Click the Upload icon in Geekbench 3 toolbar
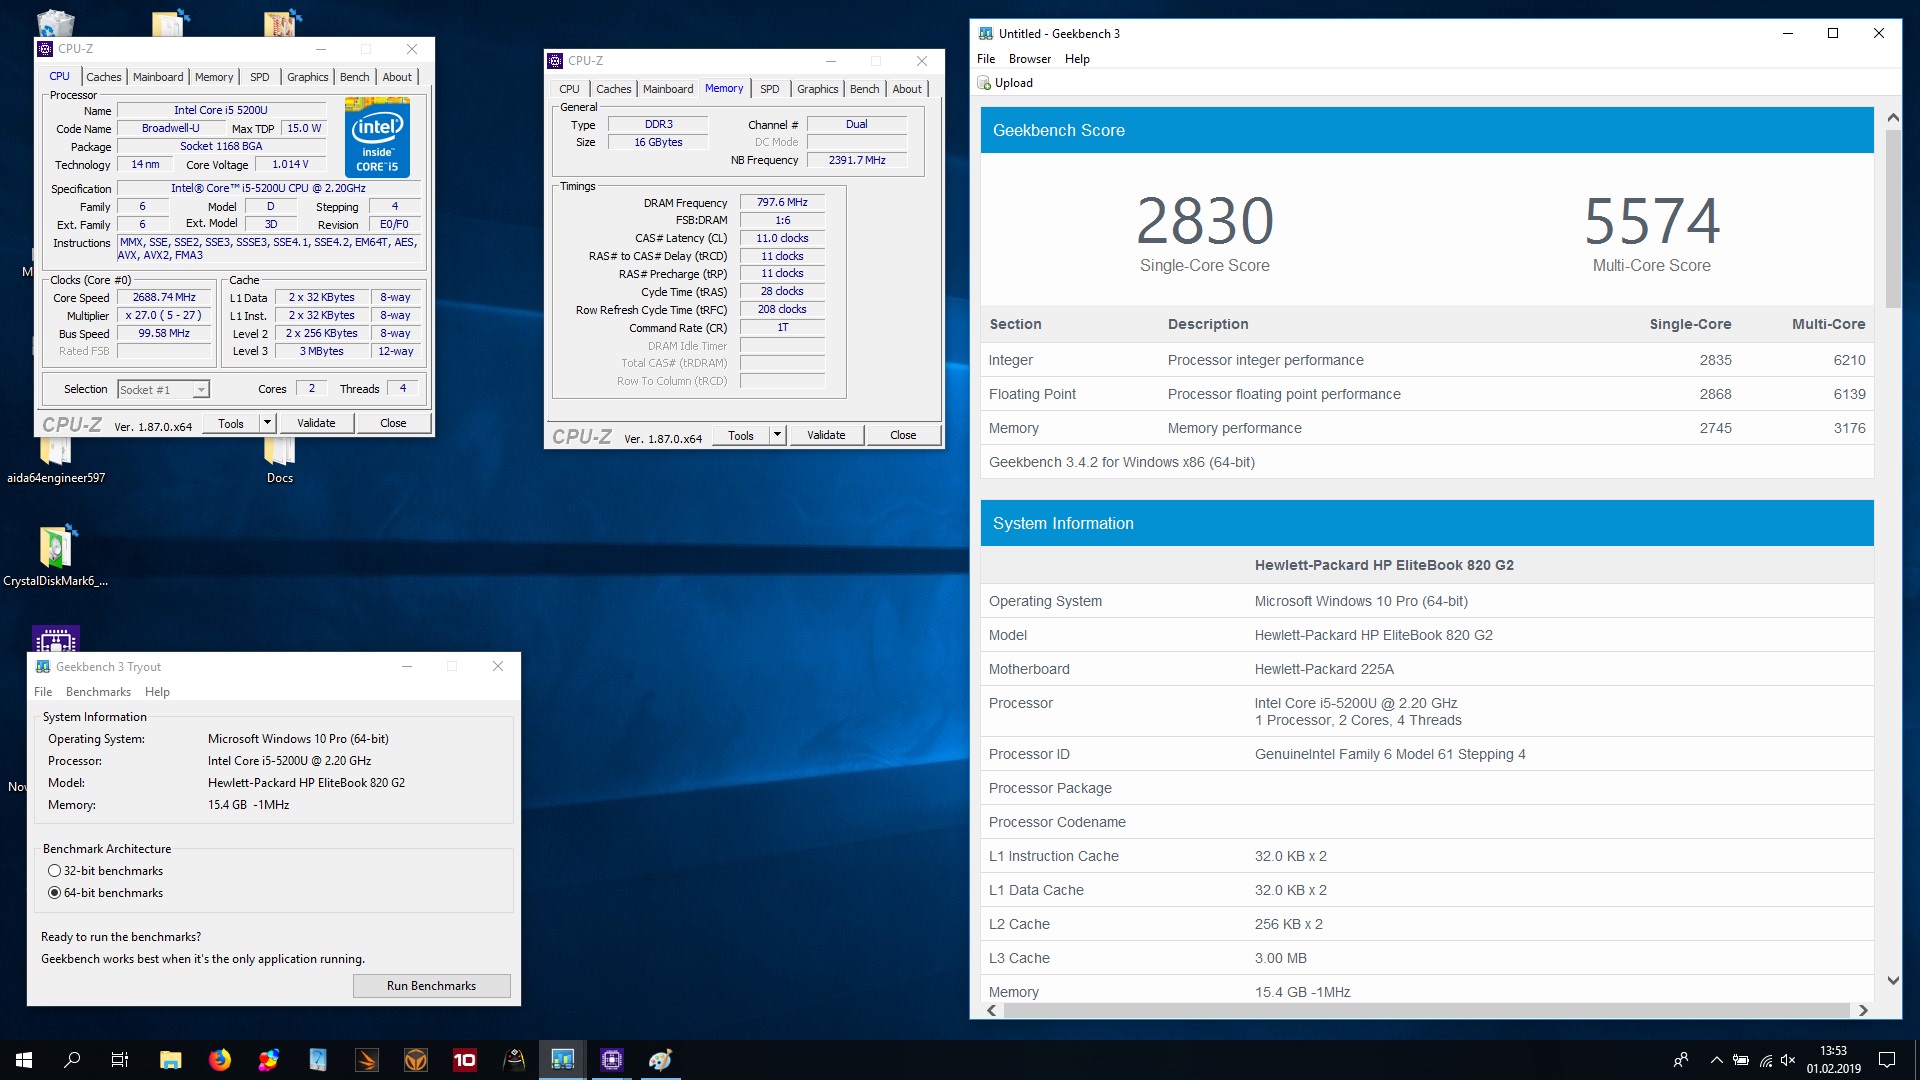This screenshot has width=1920, height=1080. click(985, 83)
